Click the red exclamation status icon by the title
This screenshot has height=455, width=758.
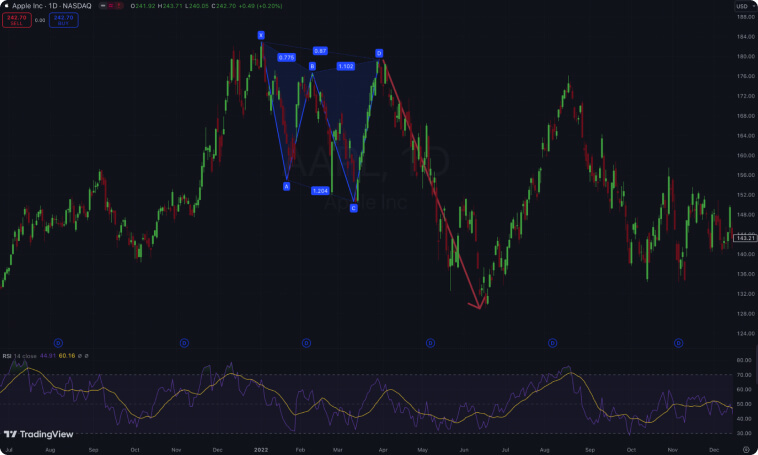coord(118,6)
